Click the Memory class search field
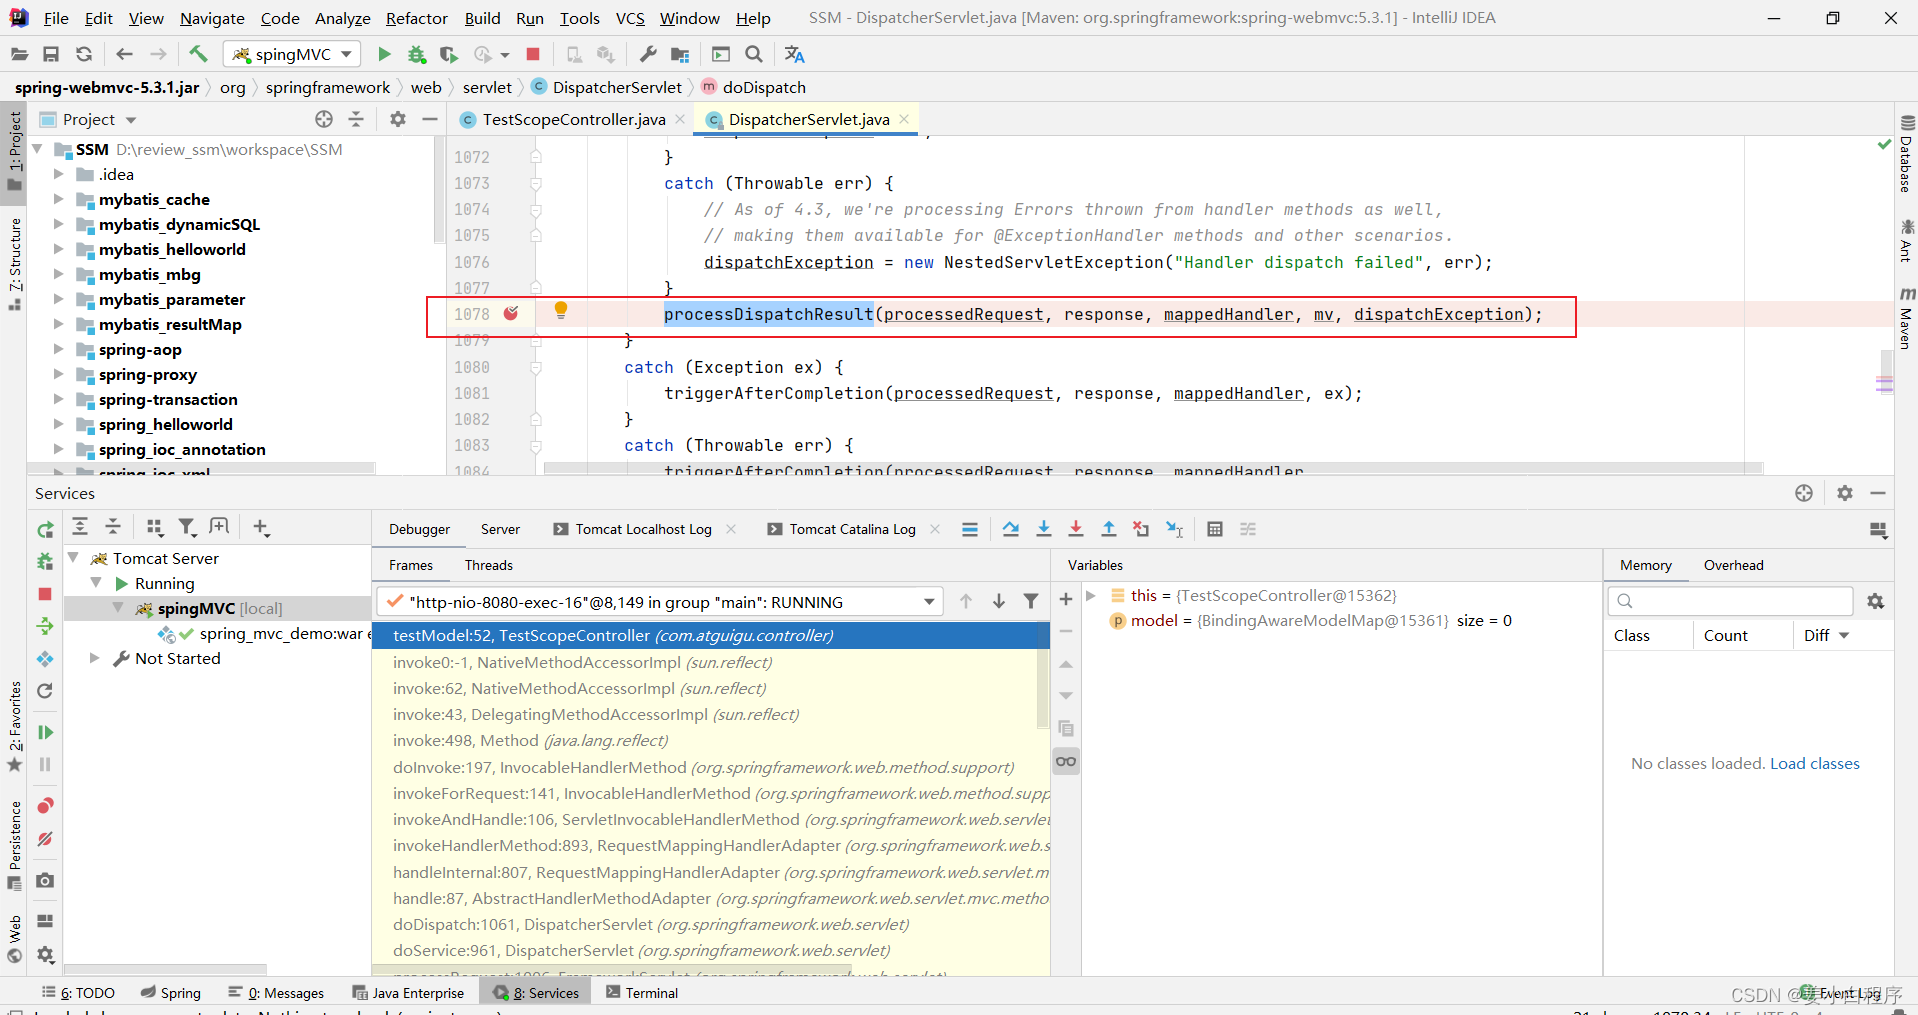Image resolution: width=1918 pixels, height=1015 pixels. point(1730,601)
